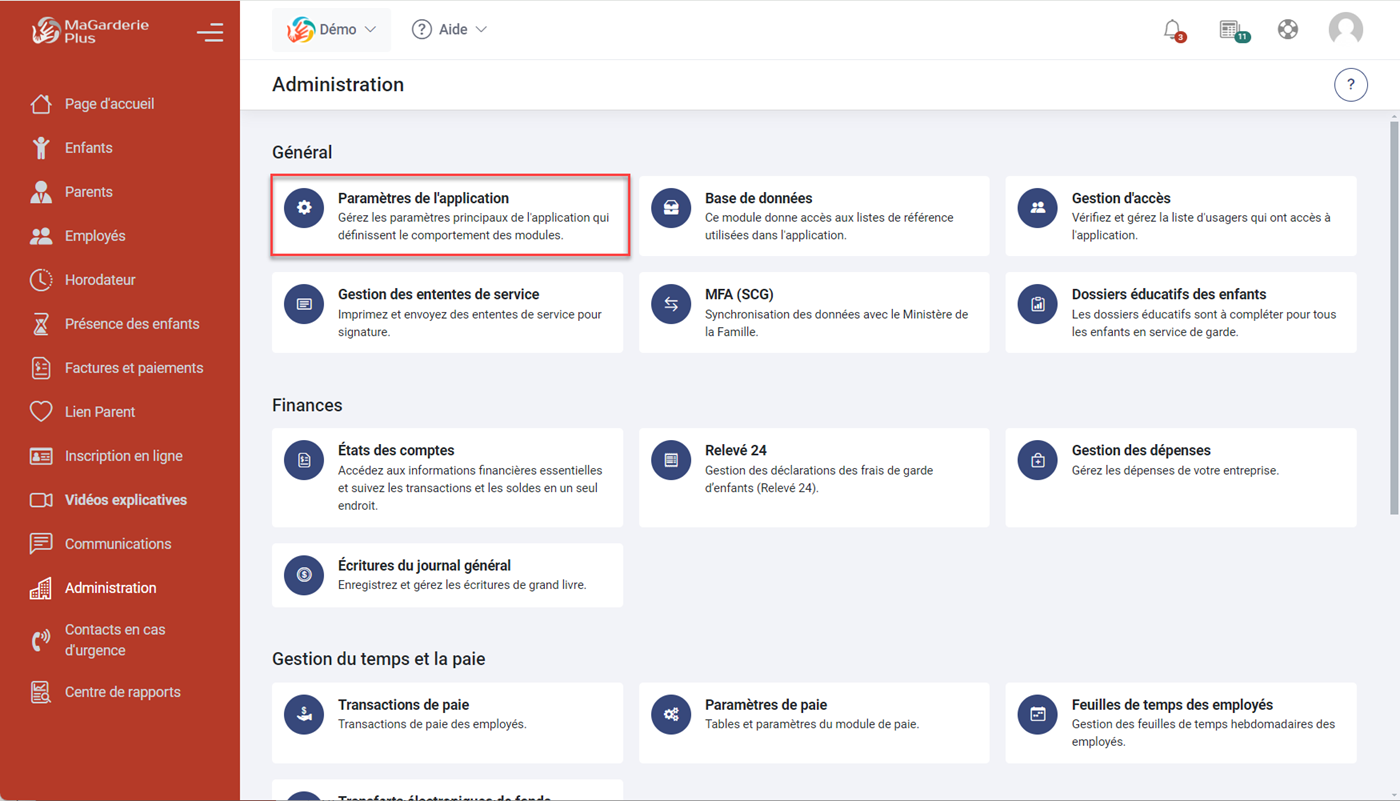This screenshot has width=1400, height=801.
Task: Click the 'Gestion du temps et la paie' heading
Action: pyautogui.click(x=379, y=659)
